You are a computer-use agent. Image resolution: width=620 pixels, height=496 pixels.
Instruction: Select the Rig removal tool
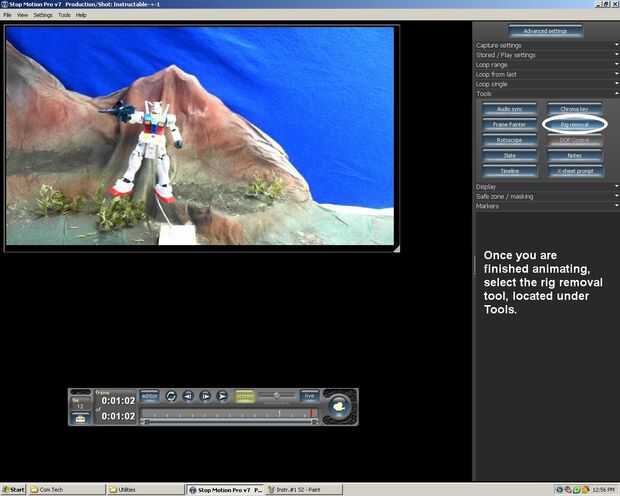575,124
